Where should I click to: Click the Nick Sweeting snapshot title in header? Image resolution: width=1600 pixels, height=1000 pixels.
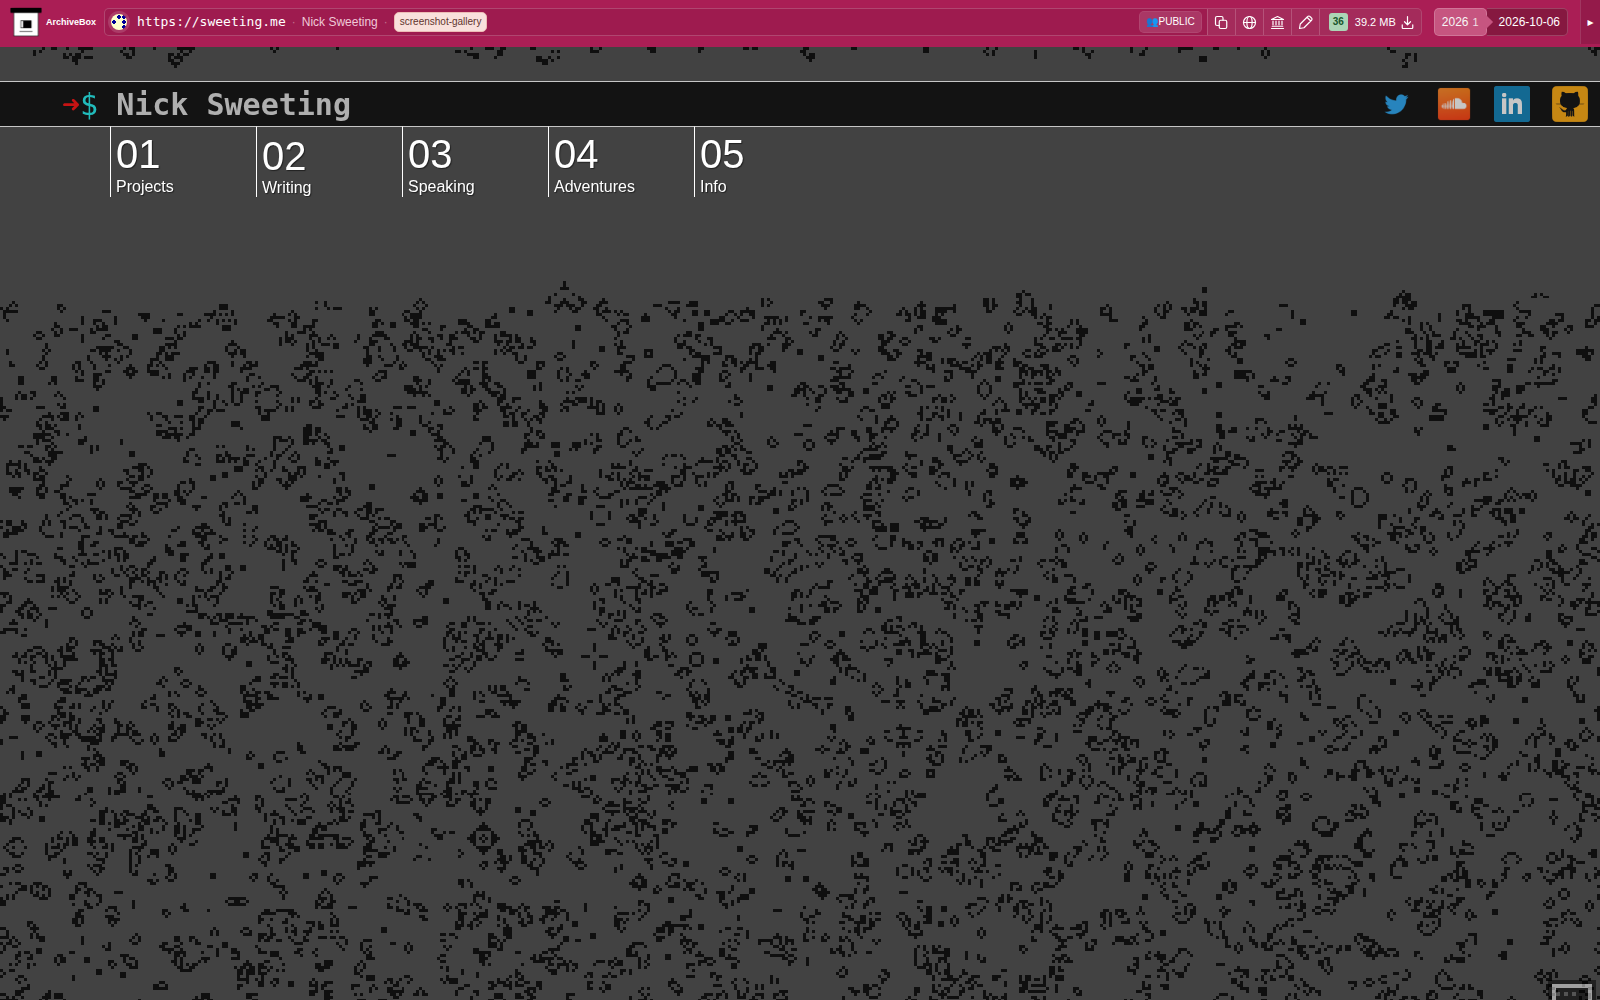pyautogui.click(x=339, y=22)
